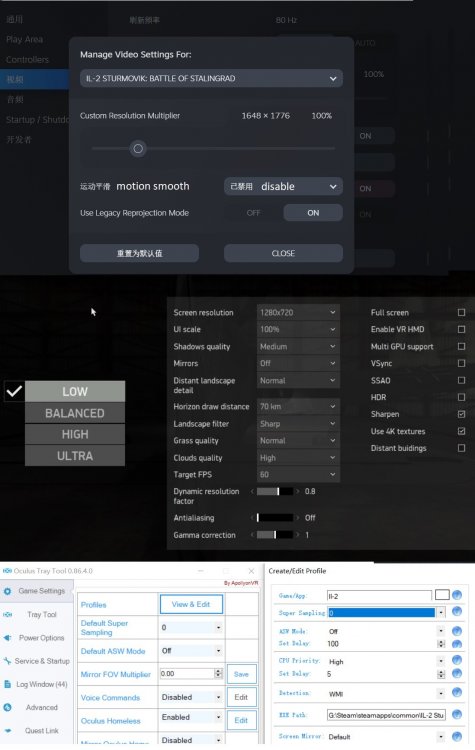Open Default ASW Mode dropdown
The width and height of the screenshot is (475, 750).
pyautogui.click(x=191, y=651)
